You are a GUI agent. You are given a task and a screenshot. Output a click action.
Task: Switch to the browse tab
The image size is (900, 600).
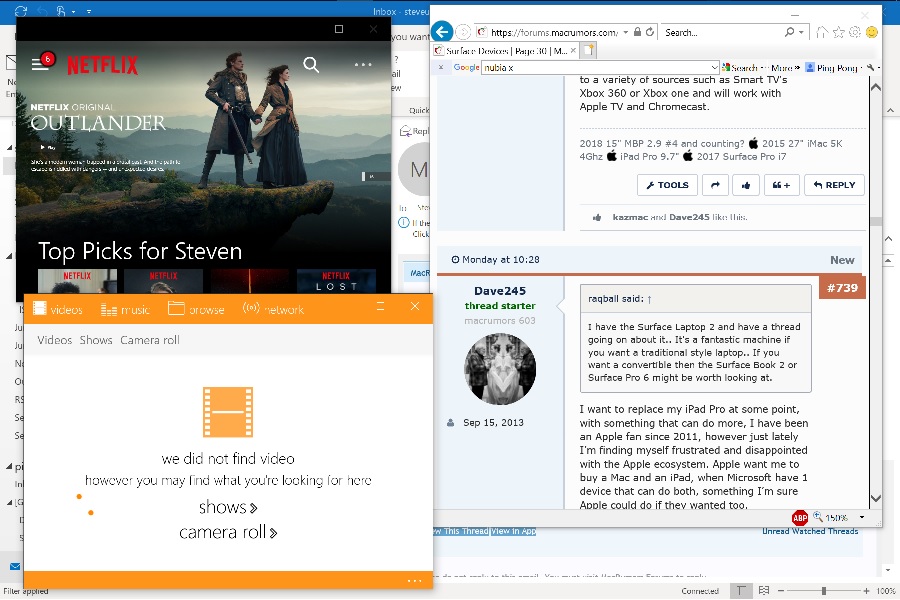pyautogui.click(x=196, y=309)
